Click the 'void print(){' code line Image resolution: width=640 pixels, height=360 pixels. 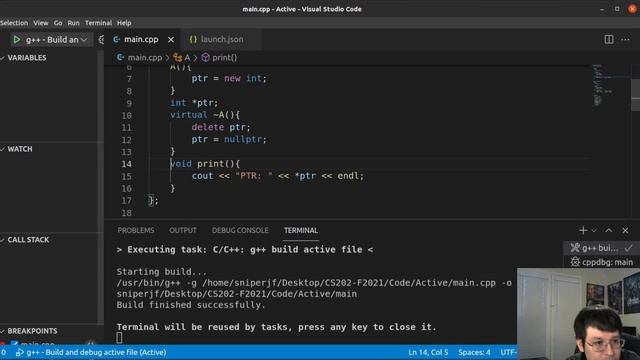pos(205,164)
